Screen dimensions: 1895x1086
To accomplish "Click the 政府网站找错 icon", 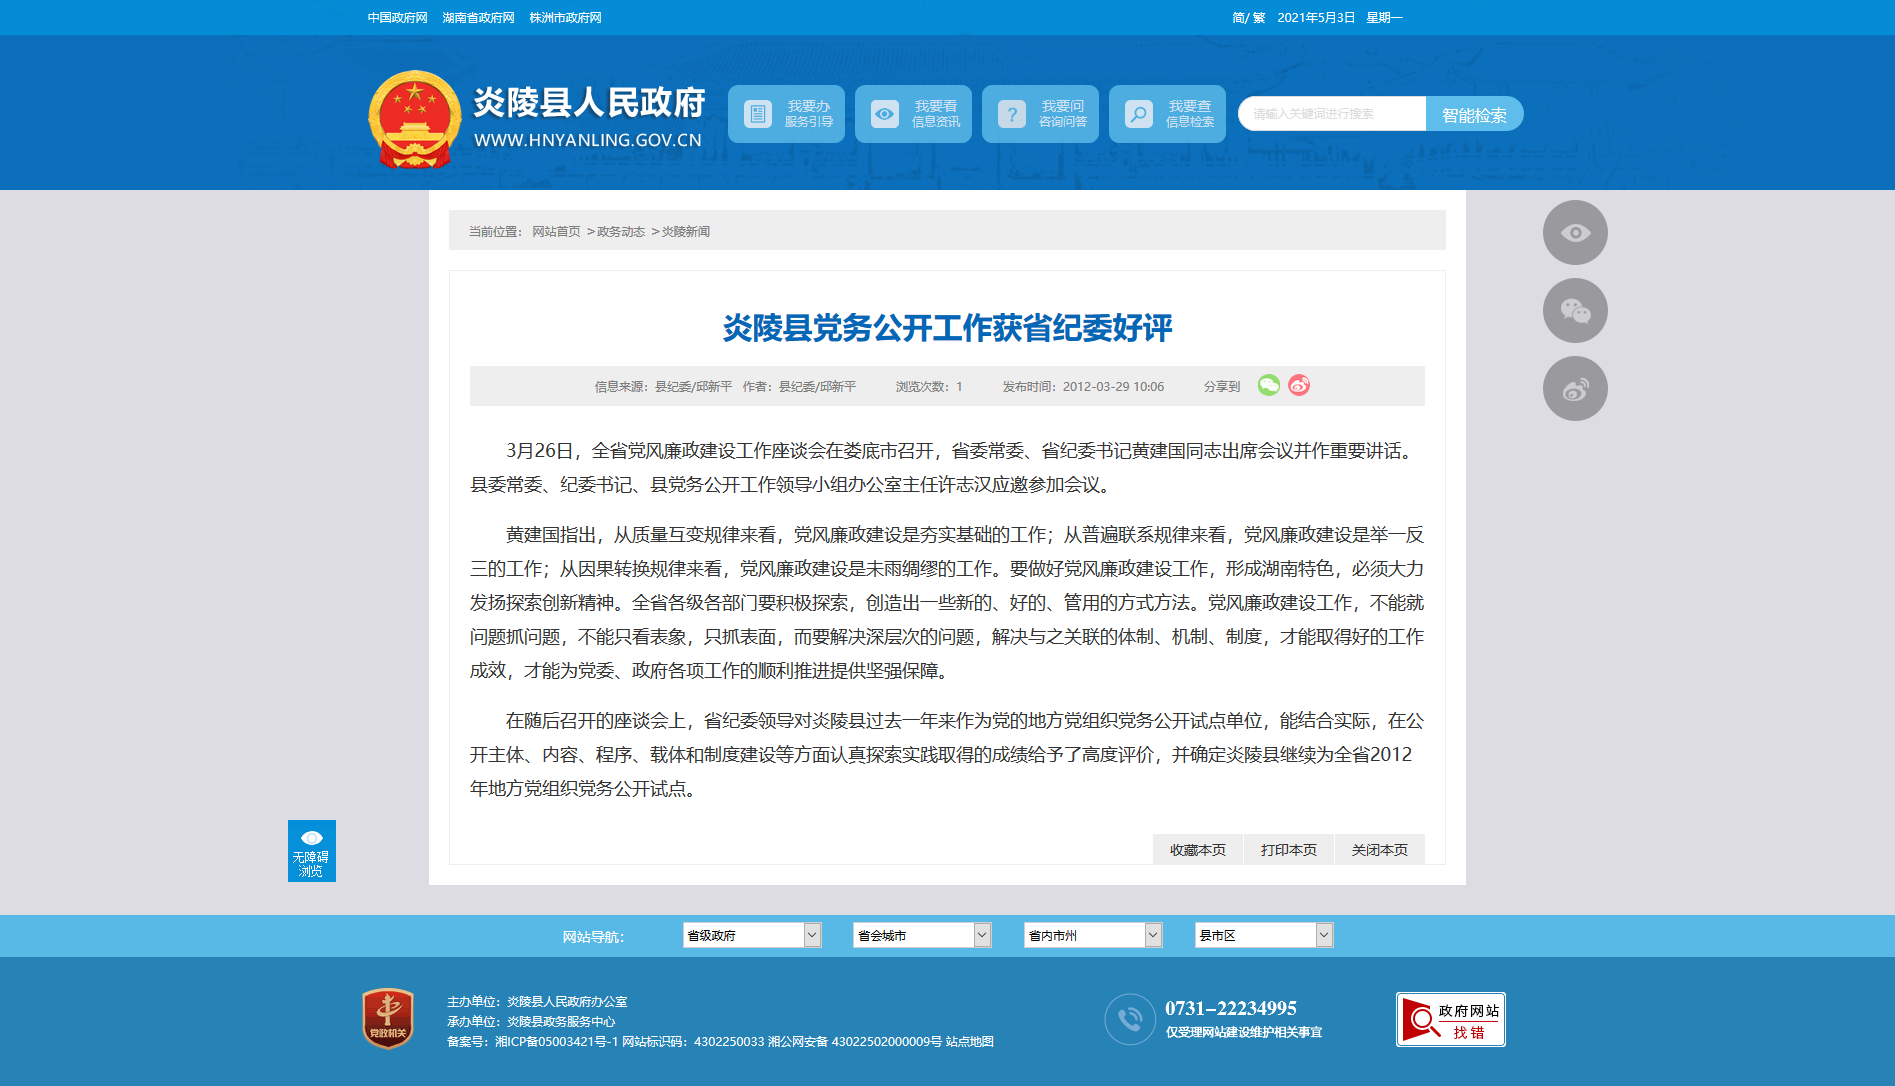I will (1450, 1020).
